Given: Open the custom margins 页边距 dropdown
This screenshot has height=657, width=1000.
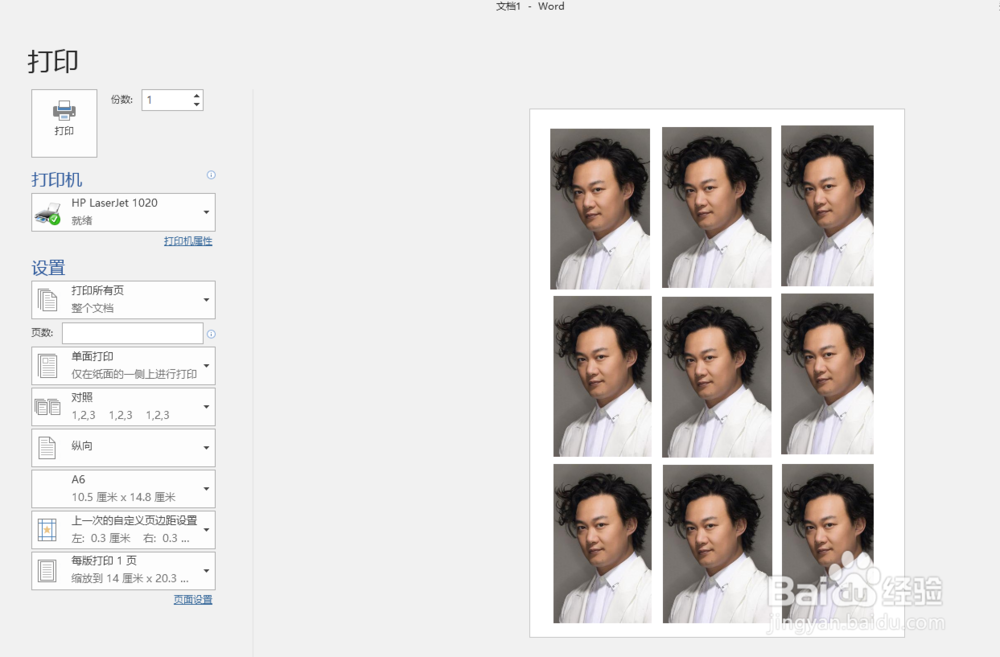Looking at the screenshot, I should point(123,529).
